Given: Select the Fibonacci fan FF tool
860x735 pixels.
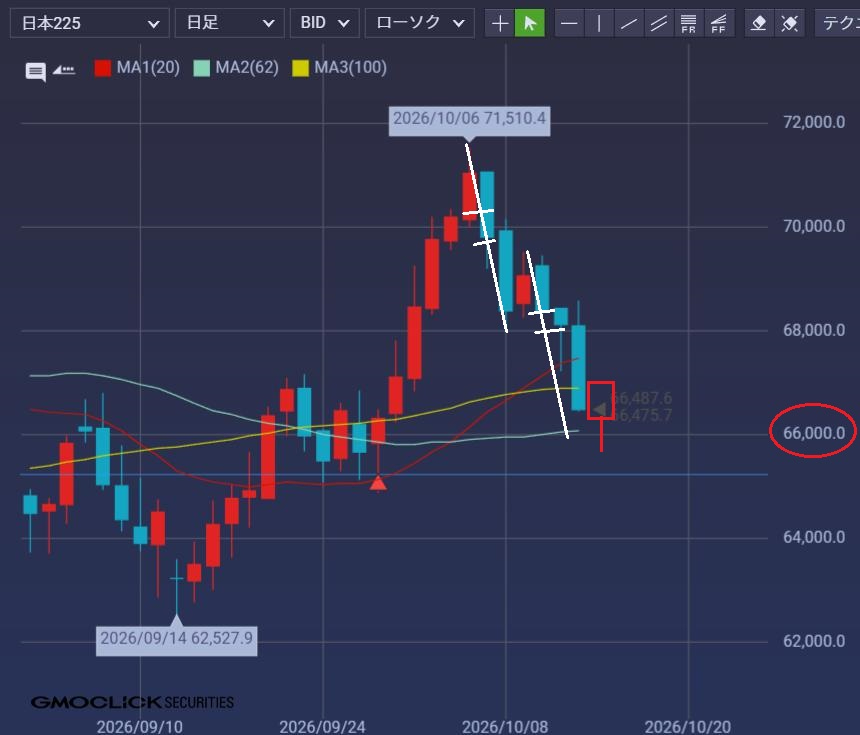Looking at the screenshot, I should pyautogui.click(x=718, y=24).
